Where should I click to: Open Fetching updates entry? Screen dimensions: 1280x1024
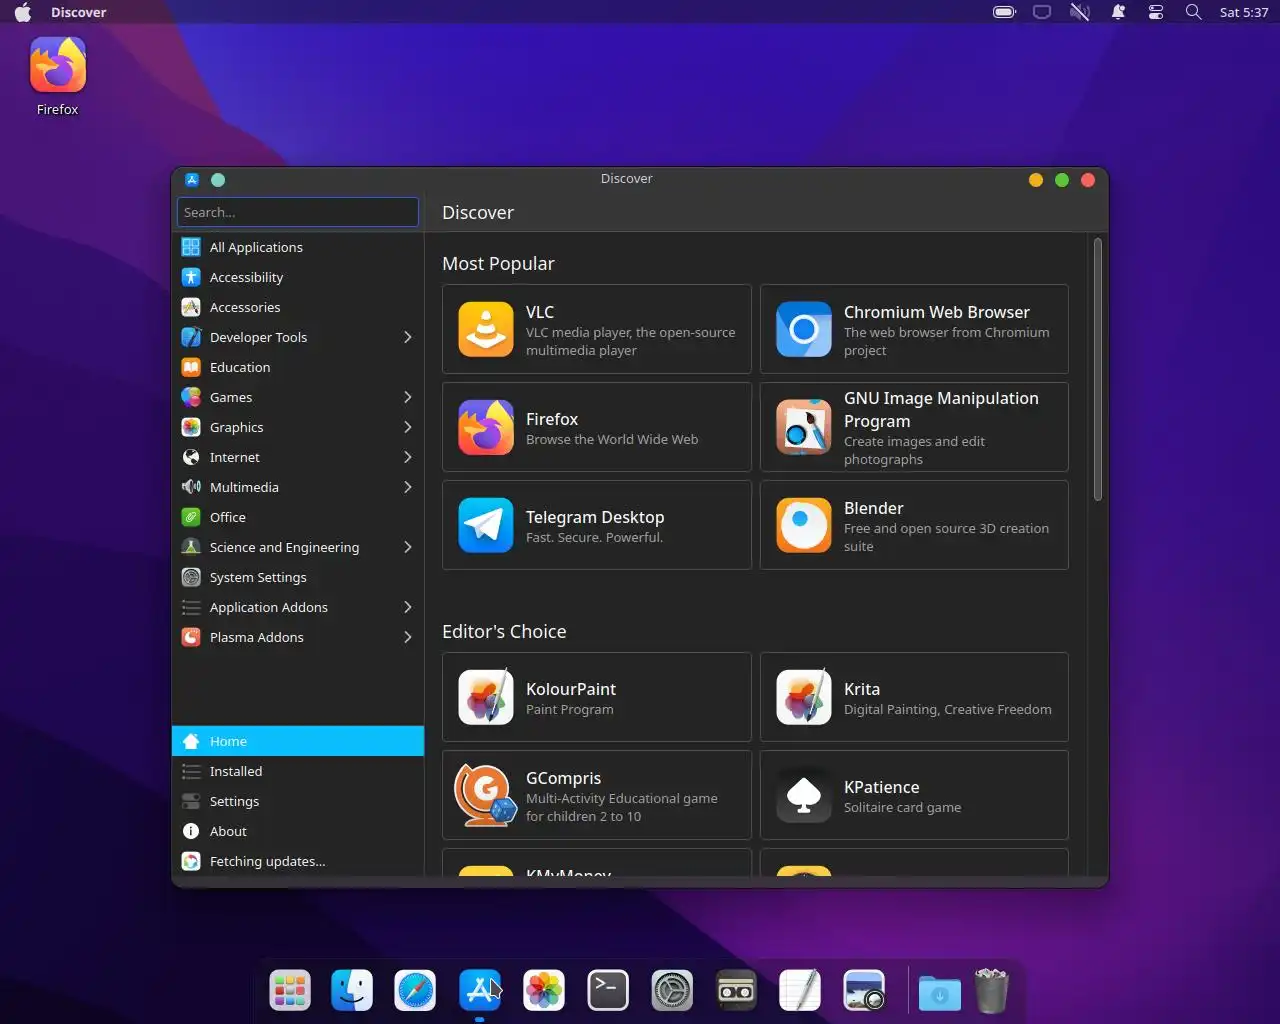coord(298,861)
